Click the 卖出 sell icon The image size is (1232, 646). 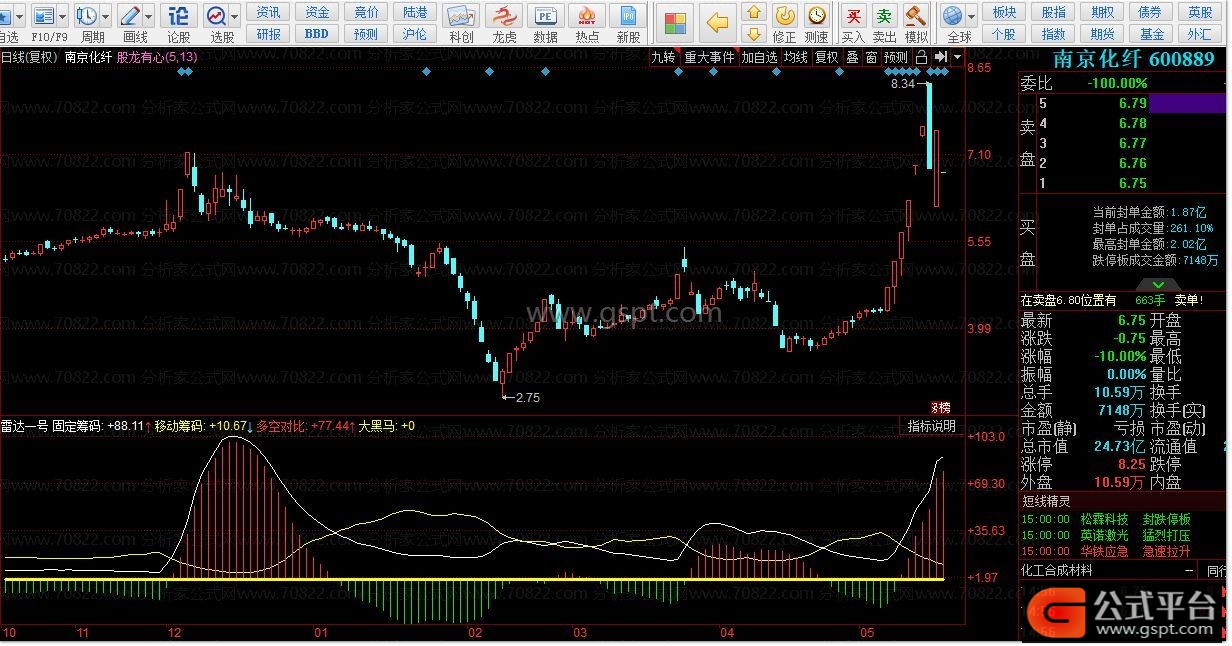pos(884,15)
